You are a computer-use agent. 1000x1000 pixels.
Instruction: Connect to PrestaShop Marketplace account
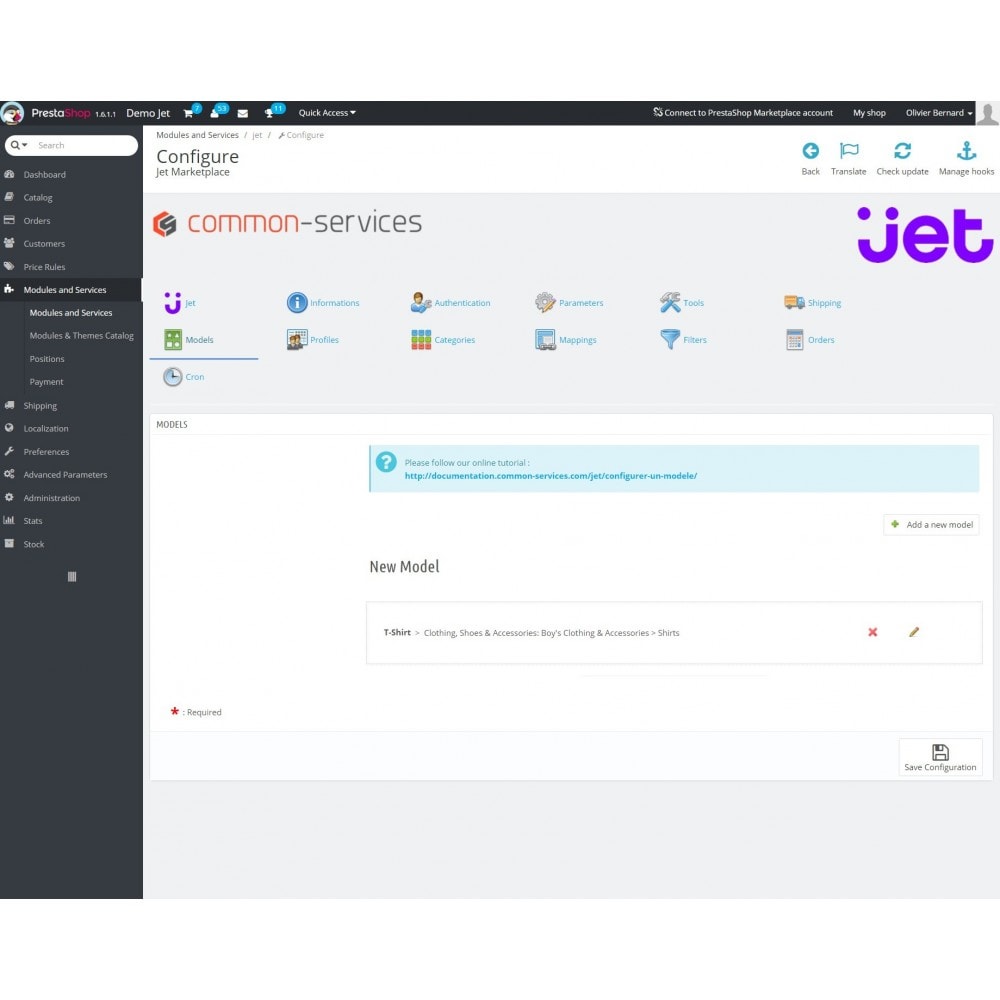tap(743, 113)
